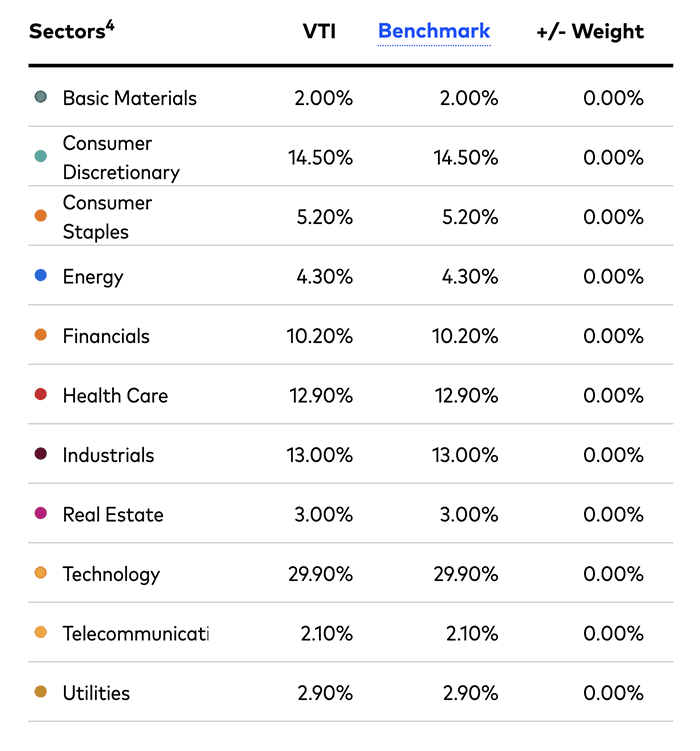Image resolution: width=700 pixels, height=751 pixels.
Task: Click the Basic Materials color dot
Action: click(x=40, y=97)
